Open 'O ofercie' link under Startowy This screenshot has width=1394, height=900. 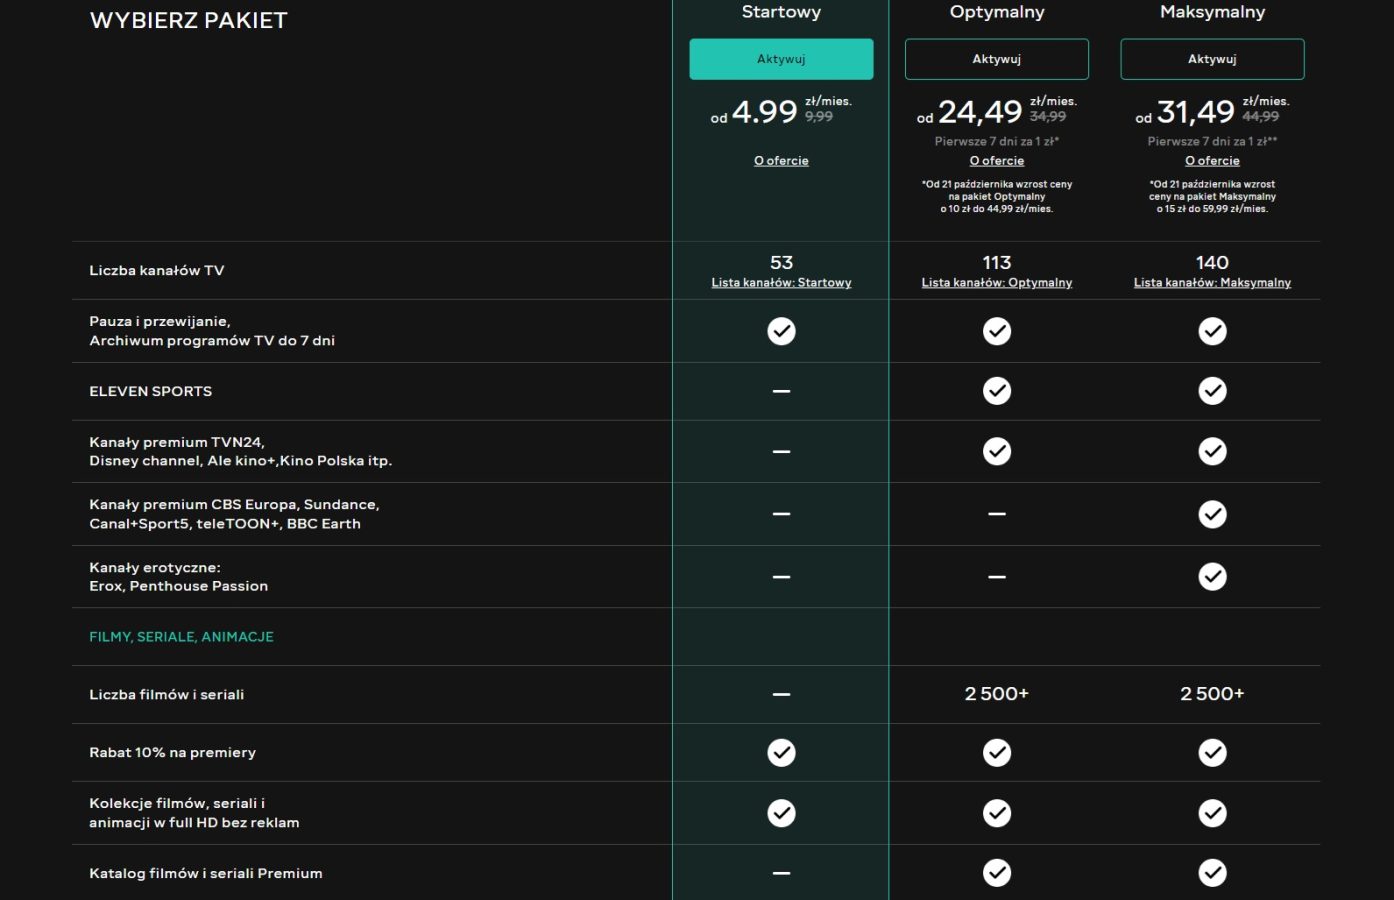(781, 161)
